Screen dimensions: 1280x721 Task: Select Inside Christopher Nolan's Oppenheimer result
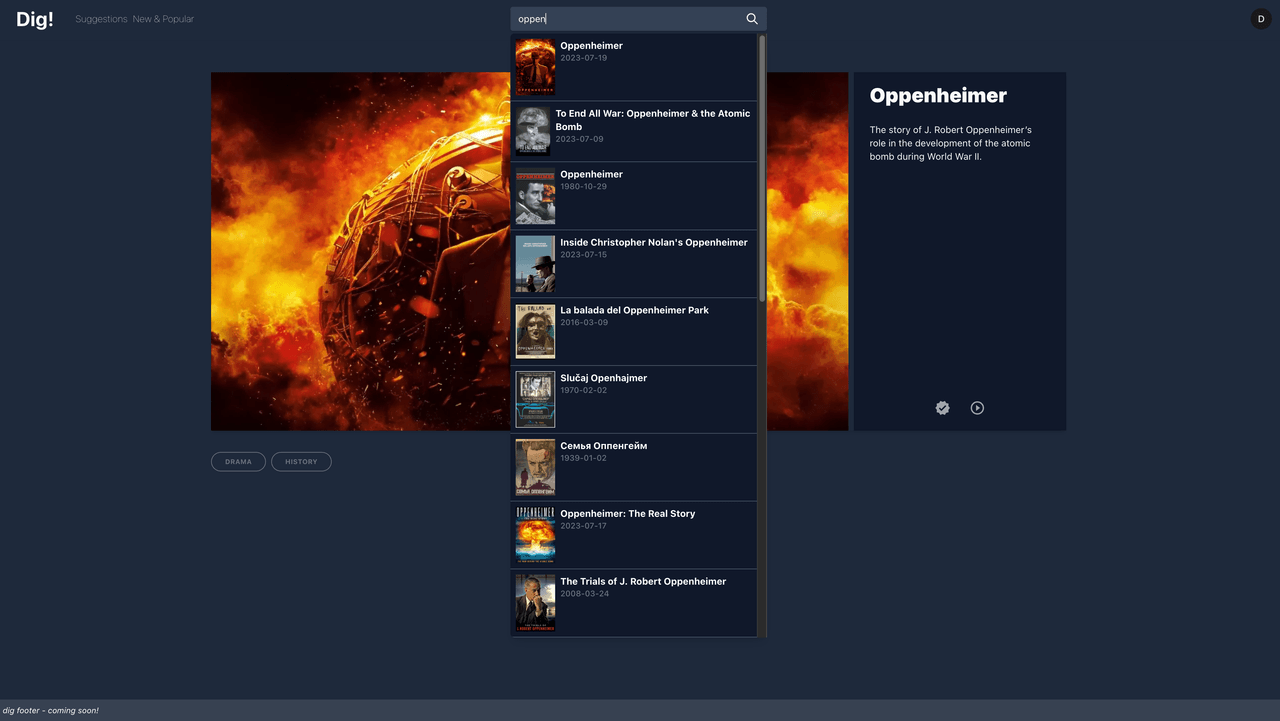point(634,264)
